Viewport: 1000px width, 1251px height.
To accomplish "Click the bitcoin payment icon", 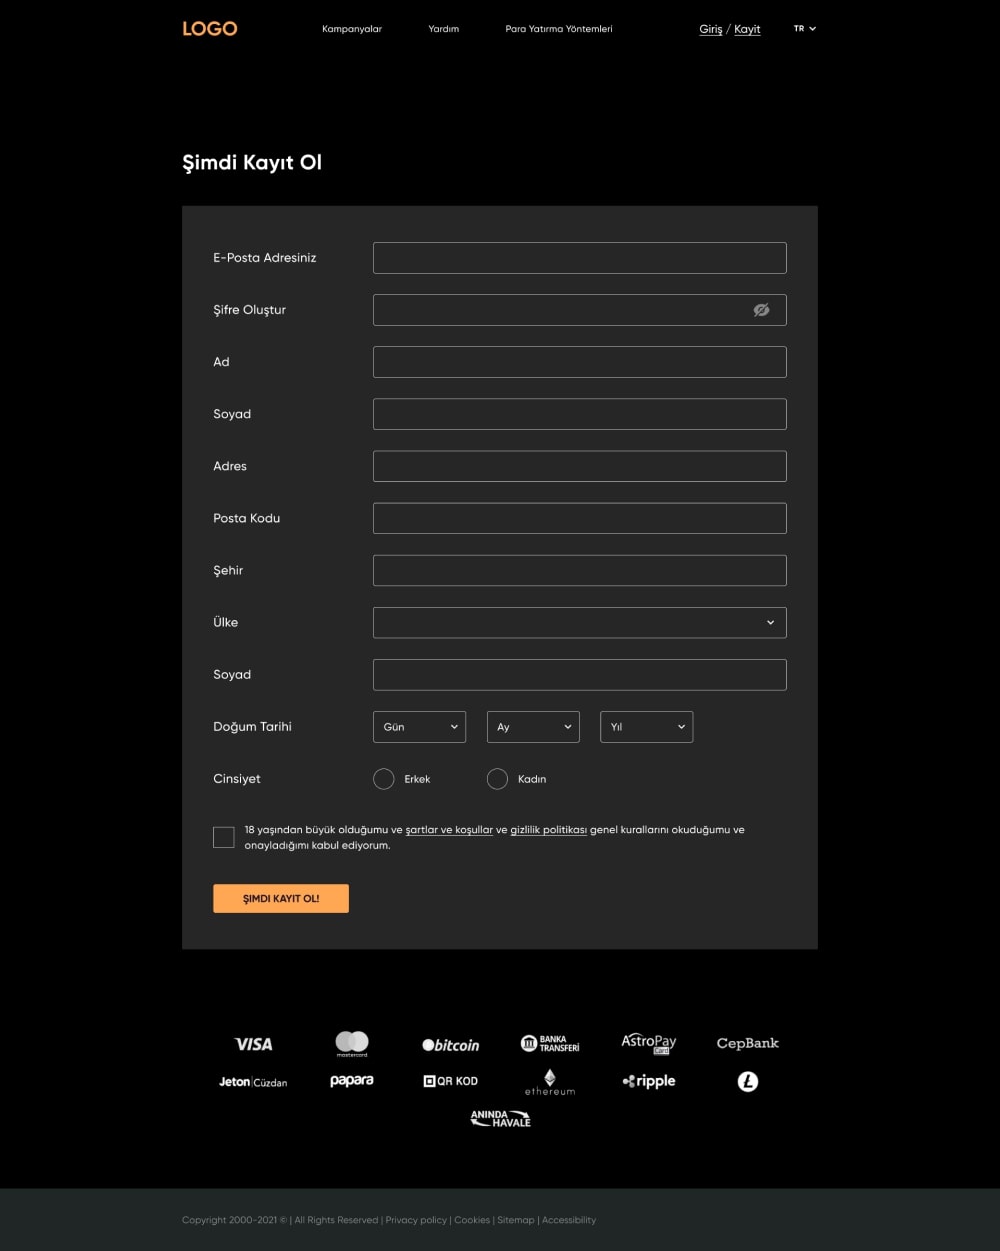I will [x=450, y=1045].
